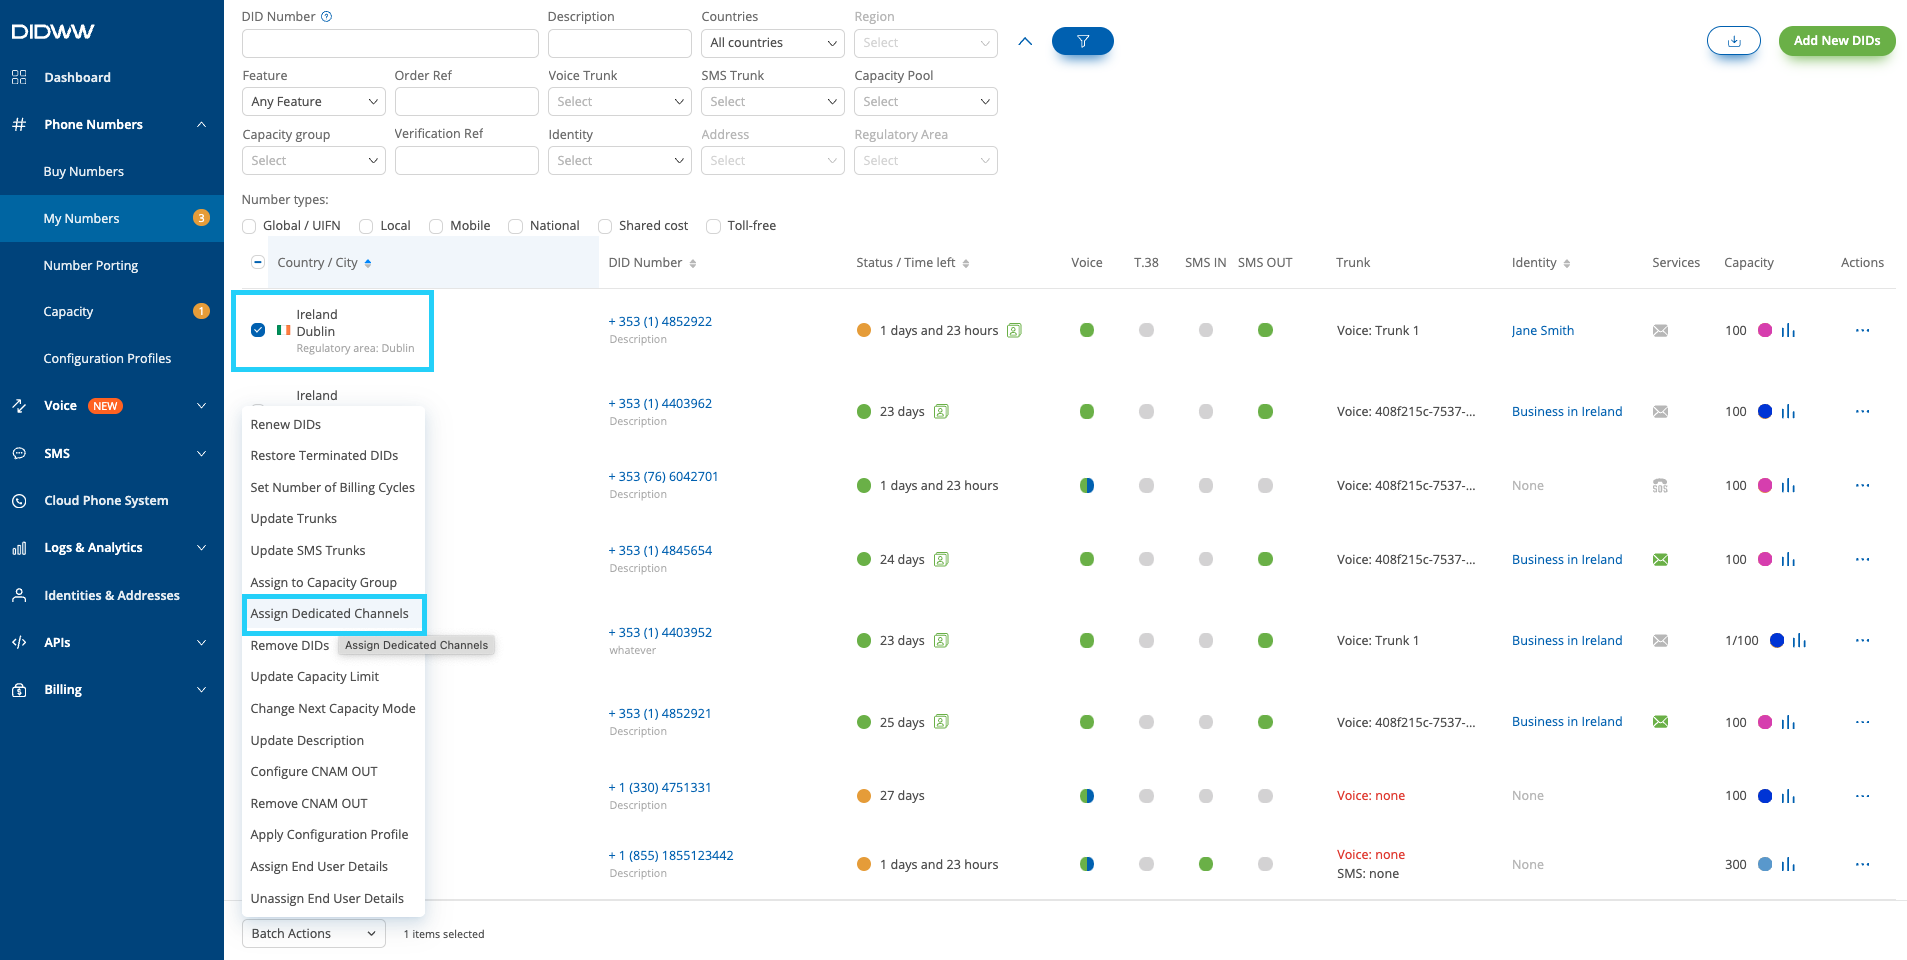The height and width of the screenshot is (960, 1907).
Task: Click the download export icon button
Action: [x=1733, y=41]
